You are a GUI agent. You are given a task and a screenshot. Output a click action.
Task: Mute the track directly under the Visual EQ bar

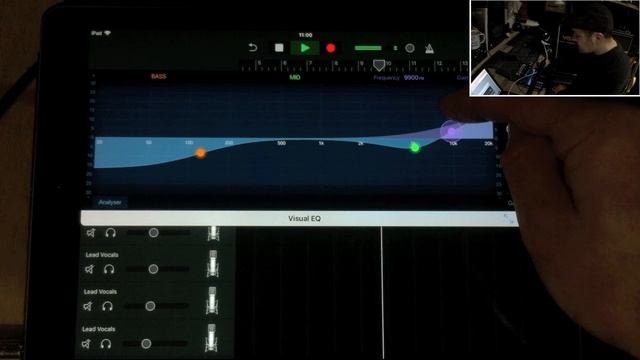[91, 233]
